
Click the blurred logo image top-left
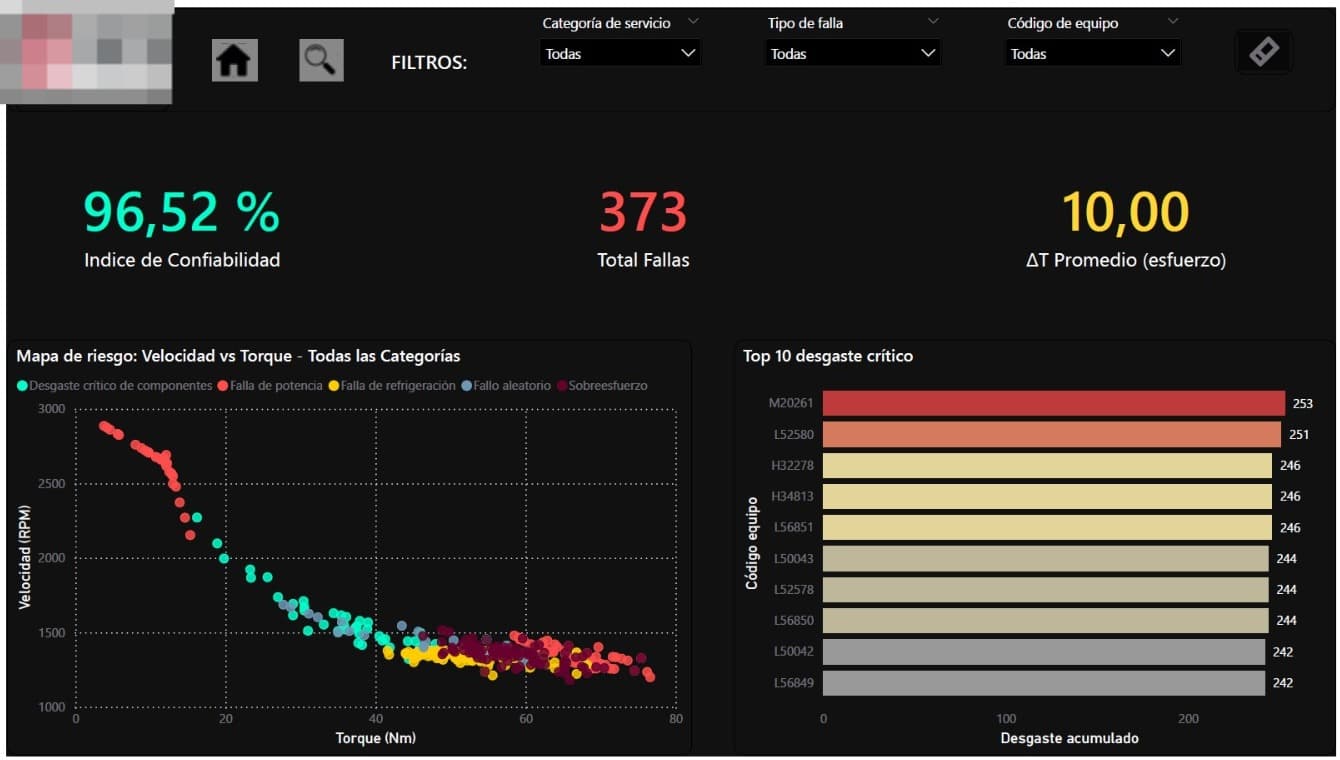pyautogui.click(x=87, y=52)
